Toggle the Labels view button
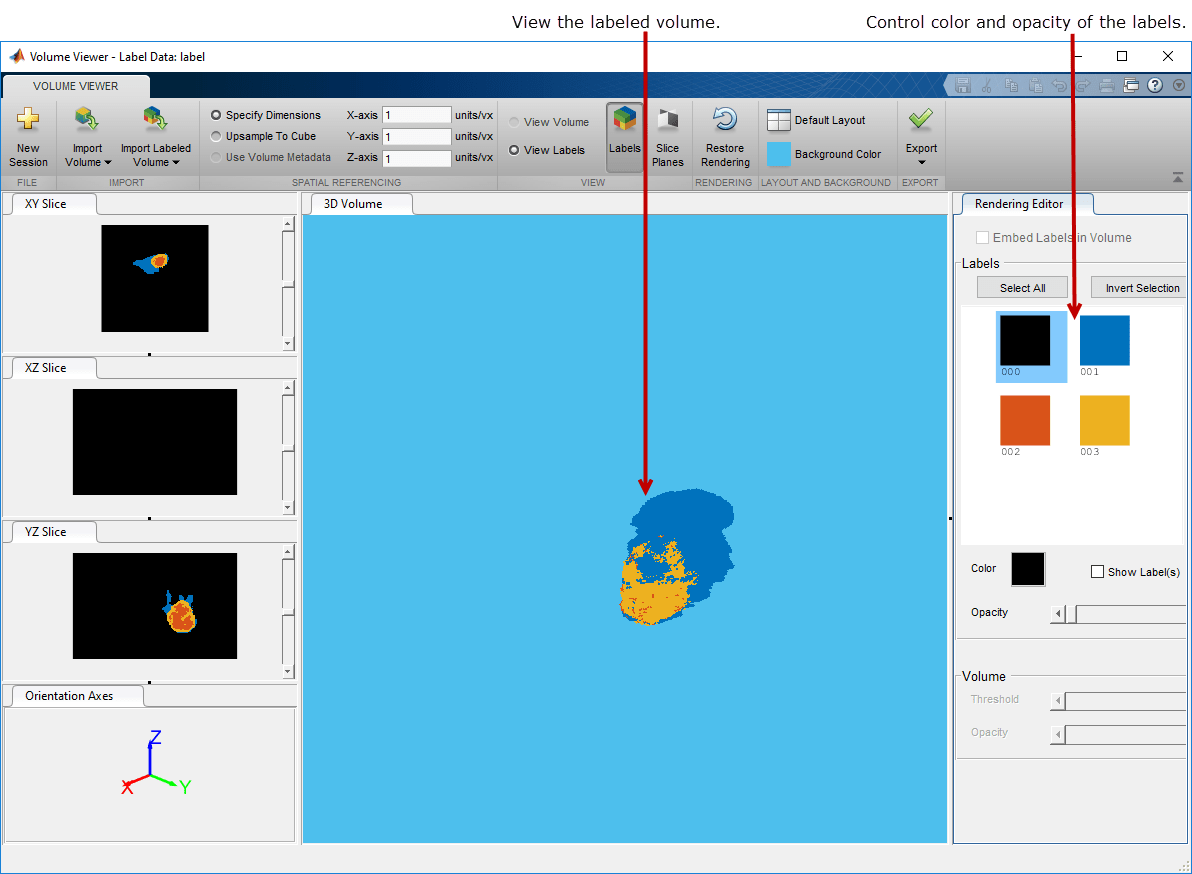The image size is (1192, 874). [x=625, y=137]
